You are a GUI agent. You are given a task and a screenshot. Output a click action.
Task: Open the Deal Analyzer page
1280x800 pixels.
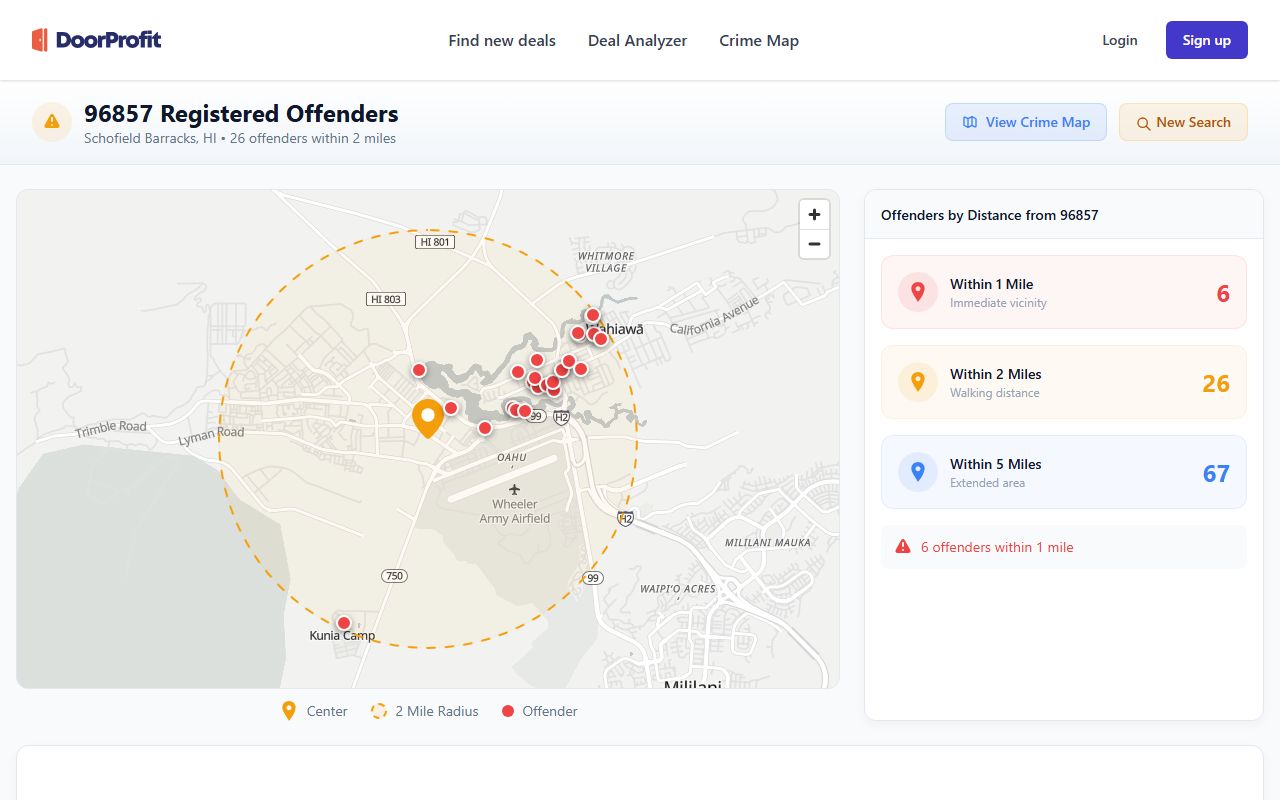(x=637, y=41)
